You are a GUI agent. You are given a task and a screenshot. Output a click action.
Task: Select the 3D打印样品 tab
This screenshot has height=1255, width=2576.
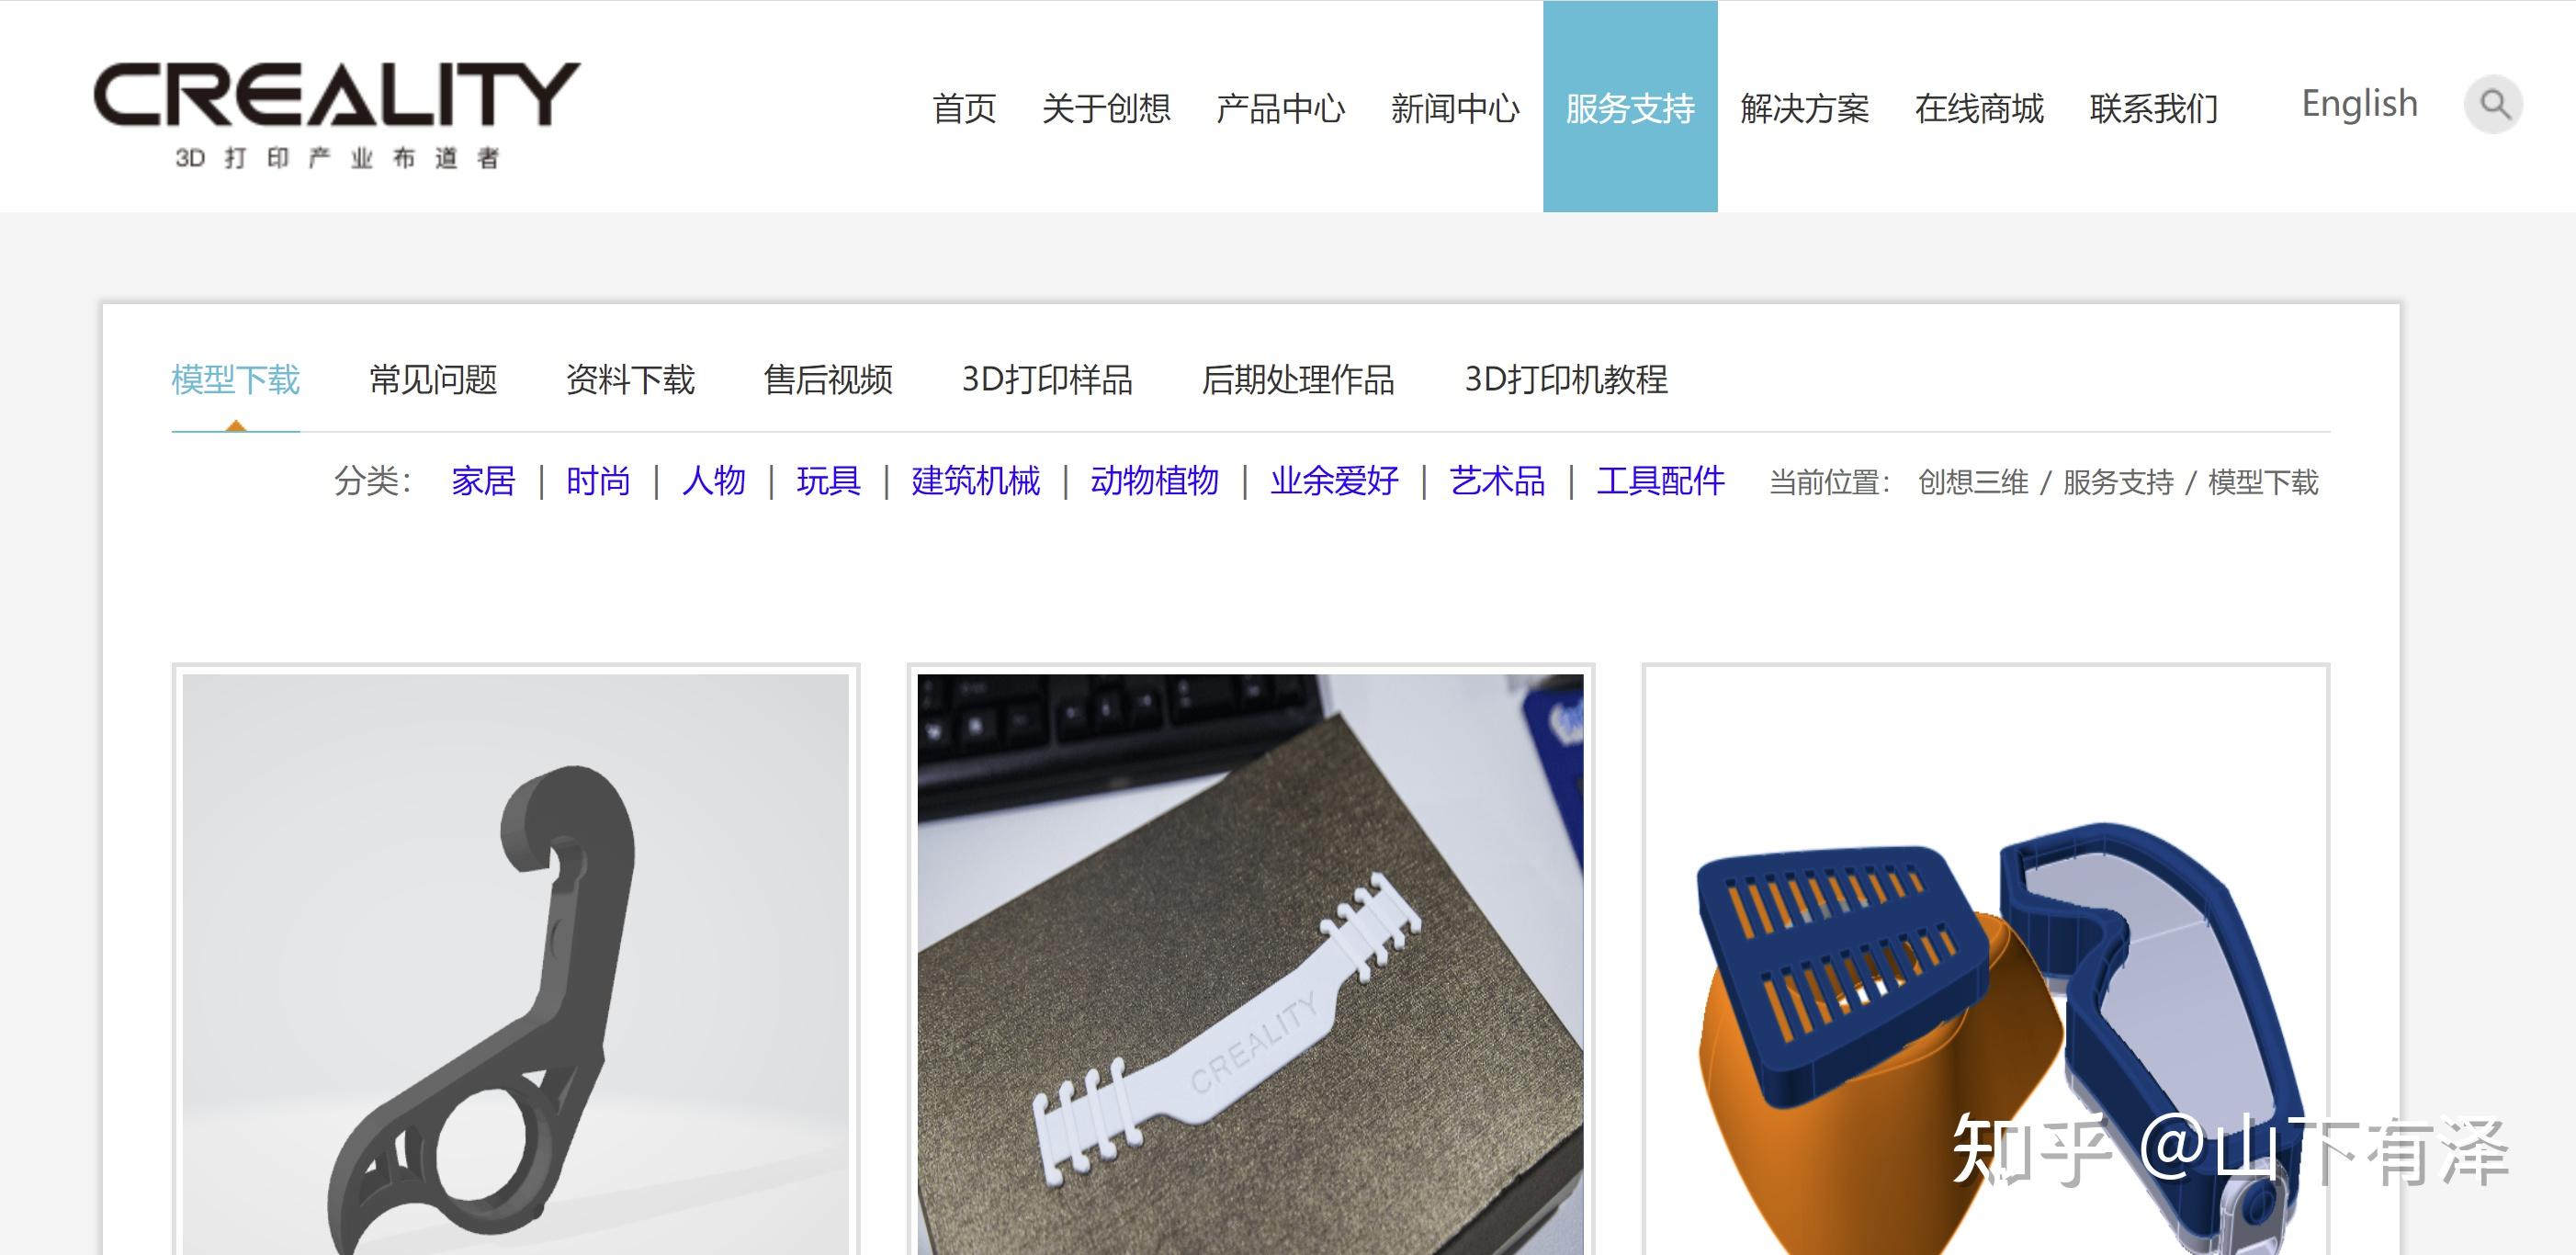pos(1047,379)
